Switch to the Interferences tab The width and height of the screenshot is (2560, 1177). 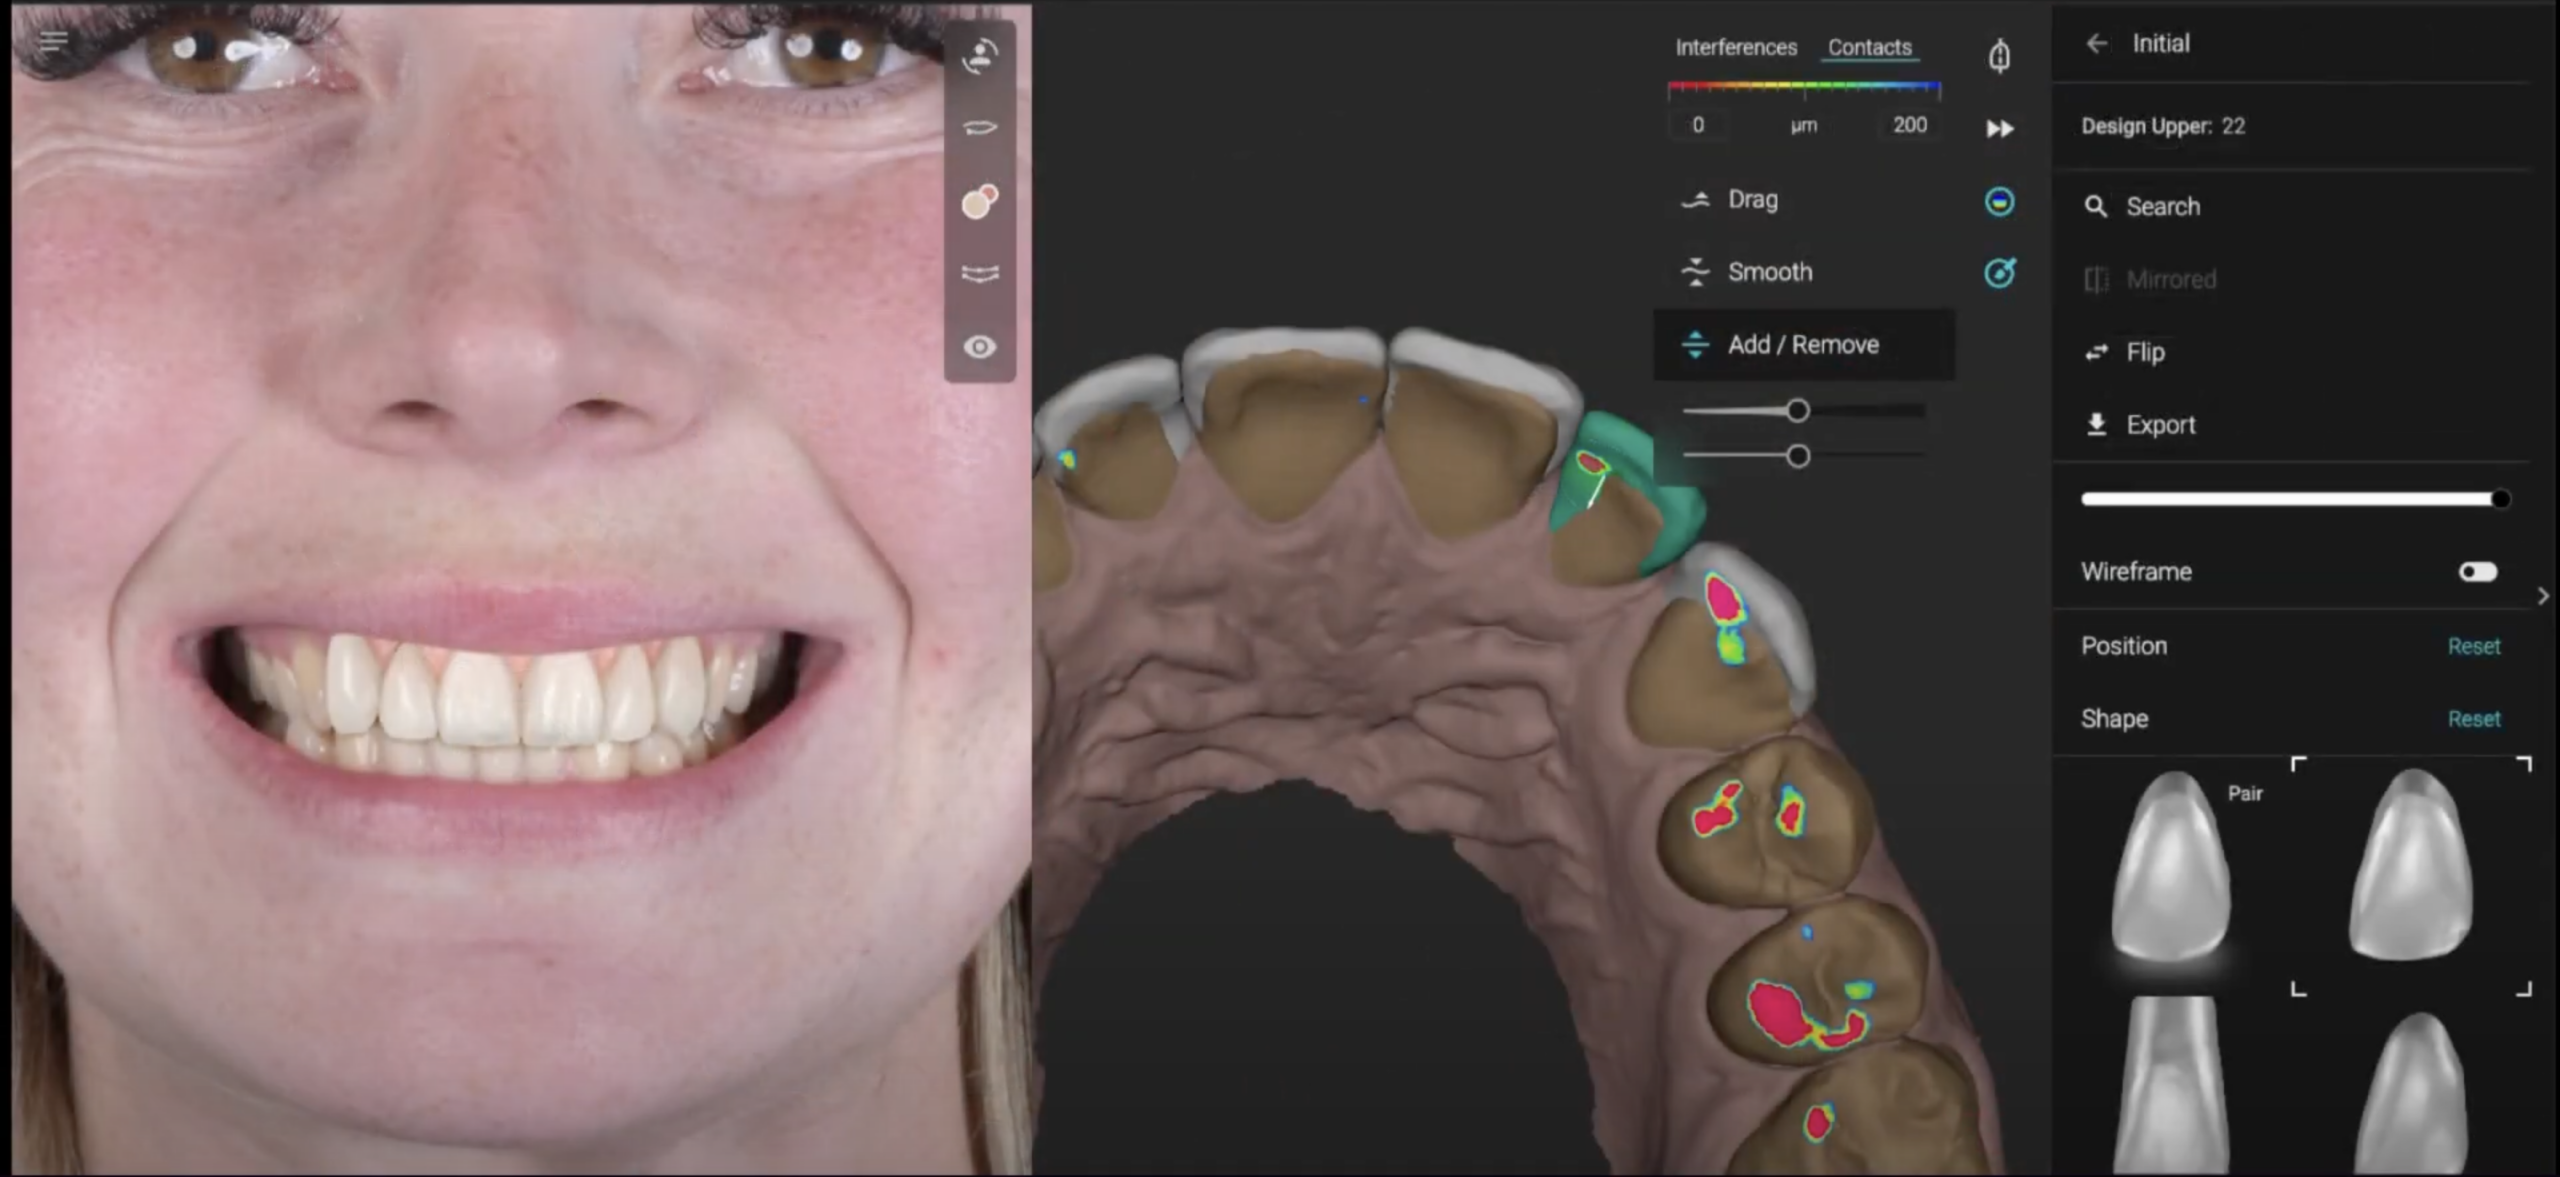tap(1736, 47)
